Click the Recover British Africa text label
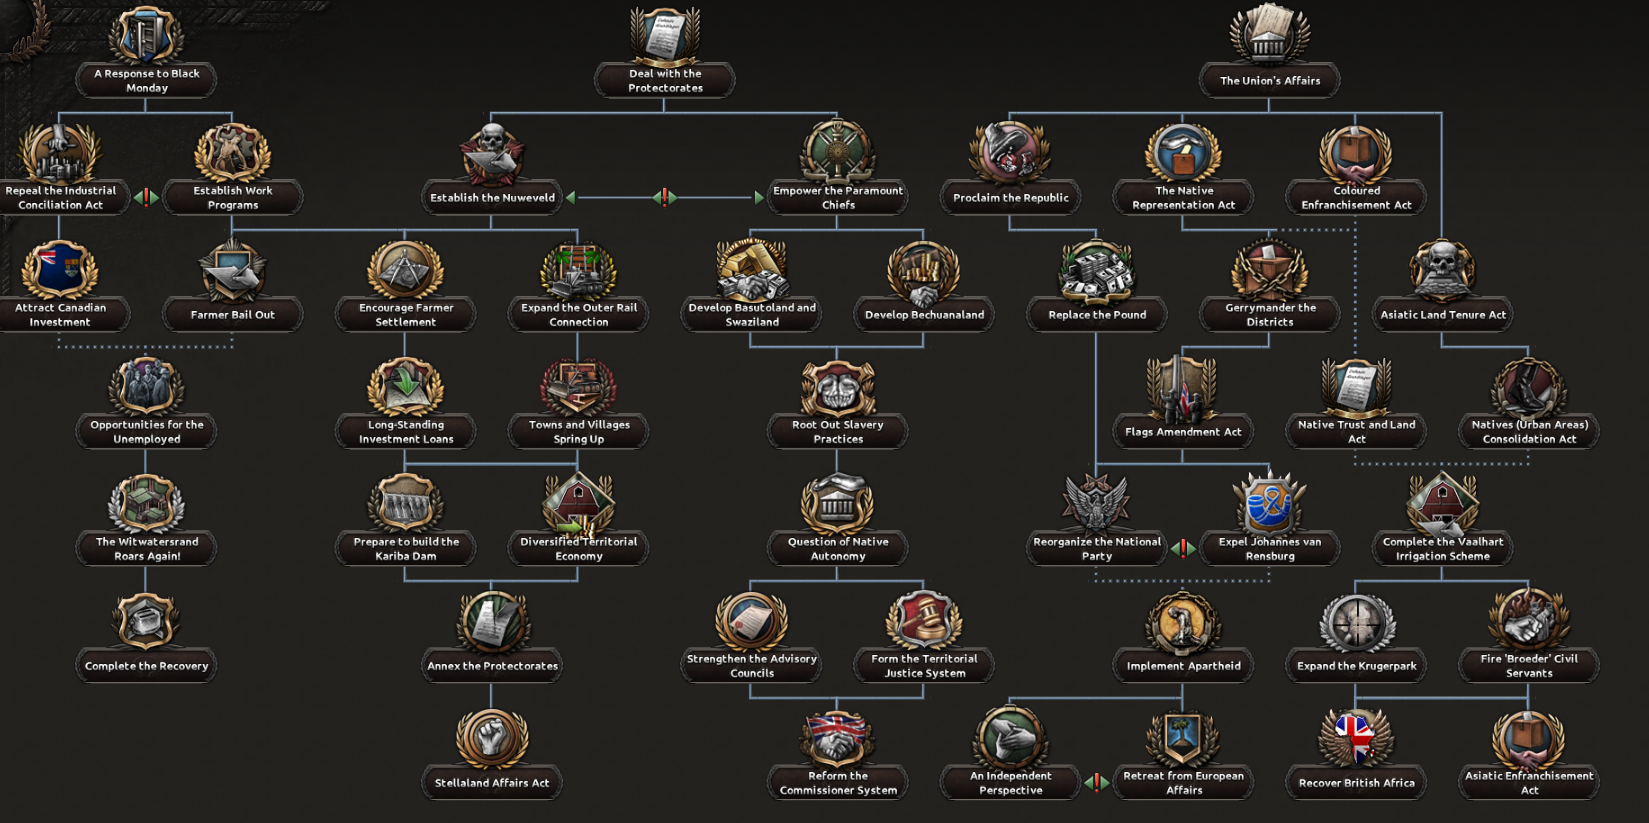 1356,783
